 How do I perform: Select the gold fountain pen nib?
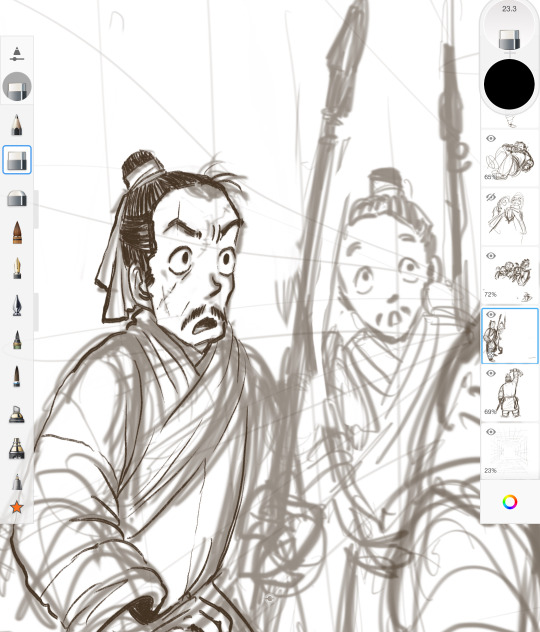point(17,268)
